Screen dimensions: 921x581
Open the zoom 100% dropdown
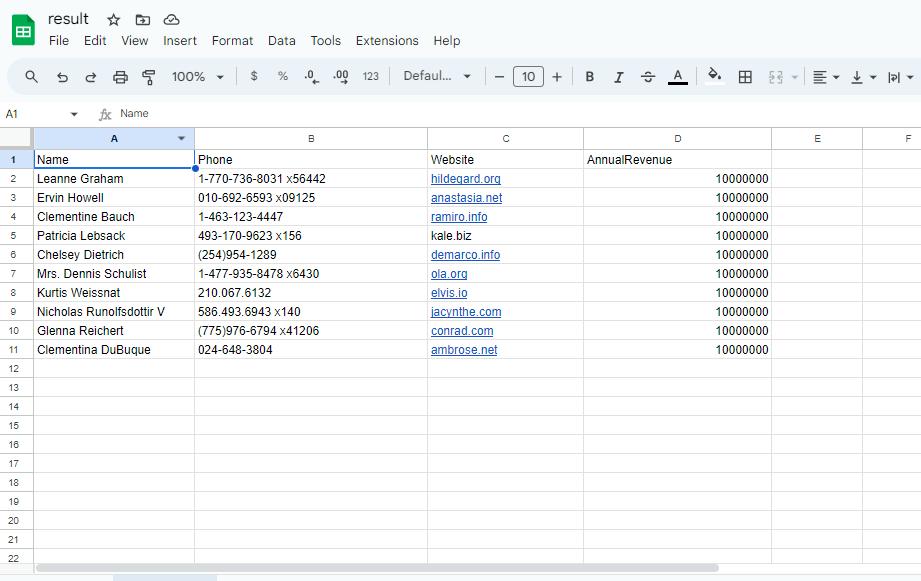(x=197, y=77)
